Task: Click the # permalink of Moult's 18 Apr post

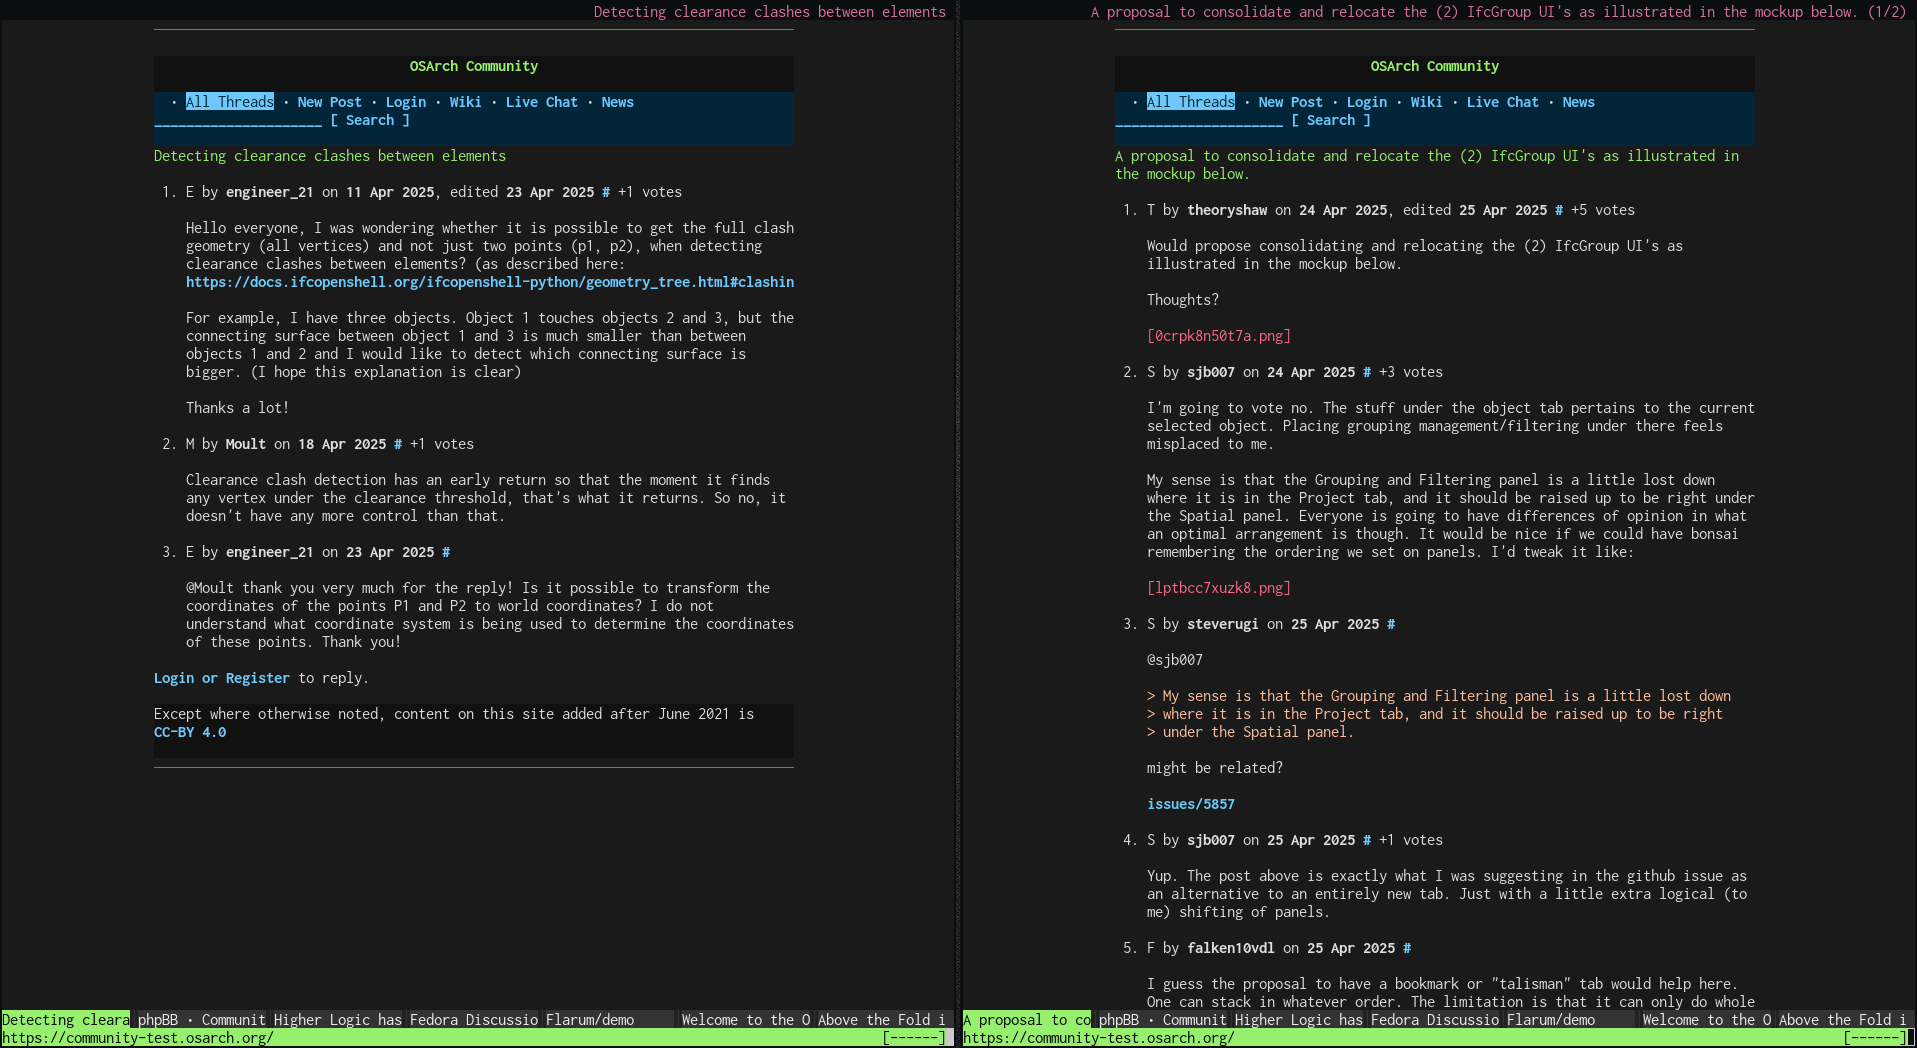Action: 398,444
